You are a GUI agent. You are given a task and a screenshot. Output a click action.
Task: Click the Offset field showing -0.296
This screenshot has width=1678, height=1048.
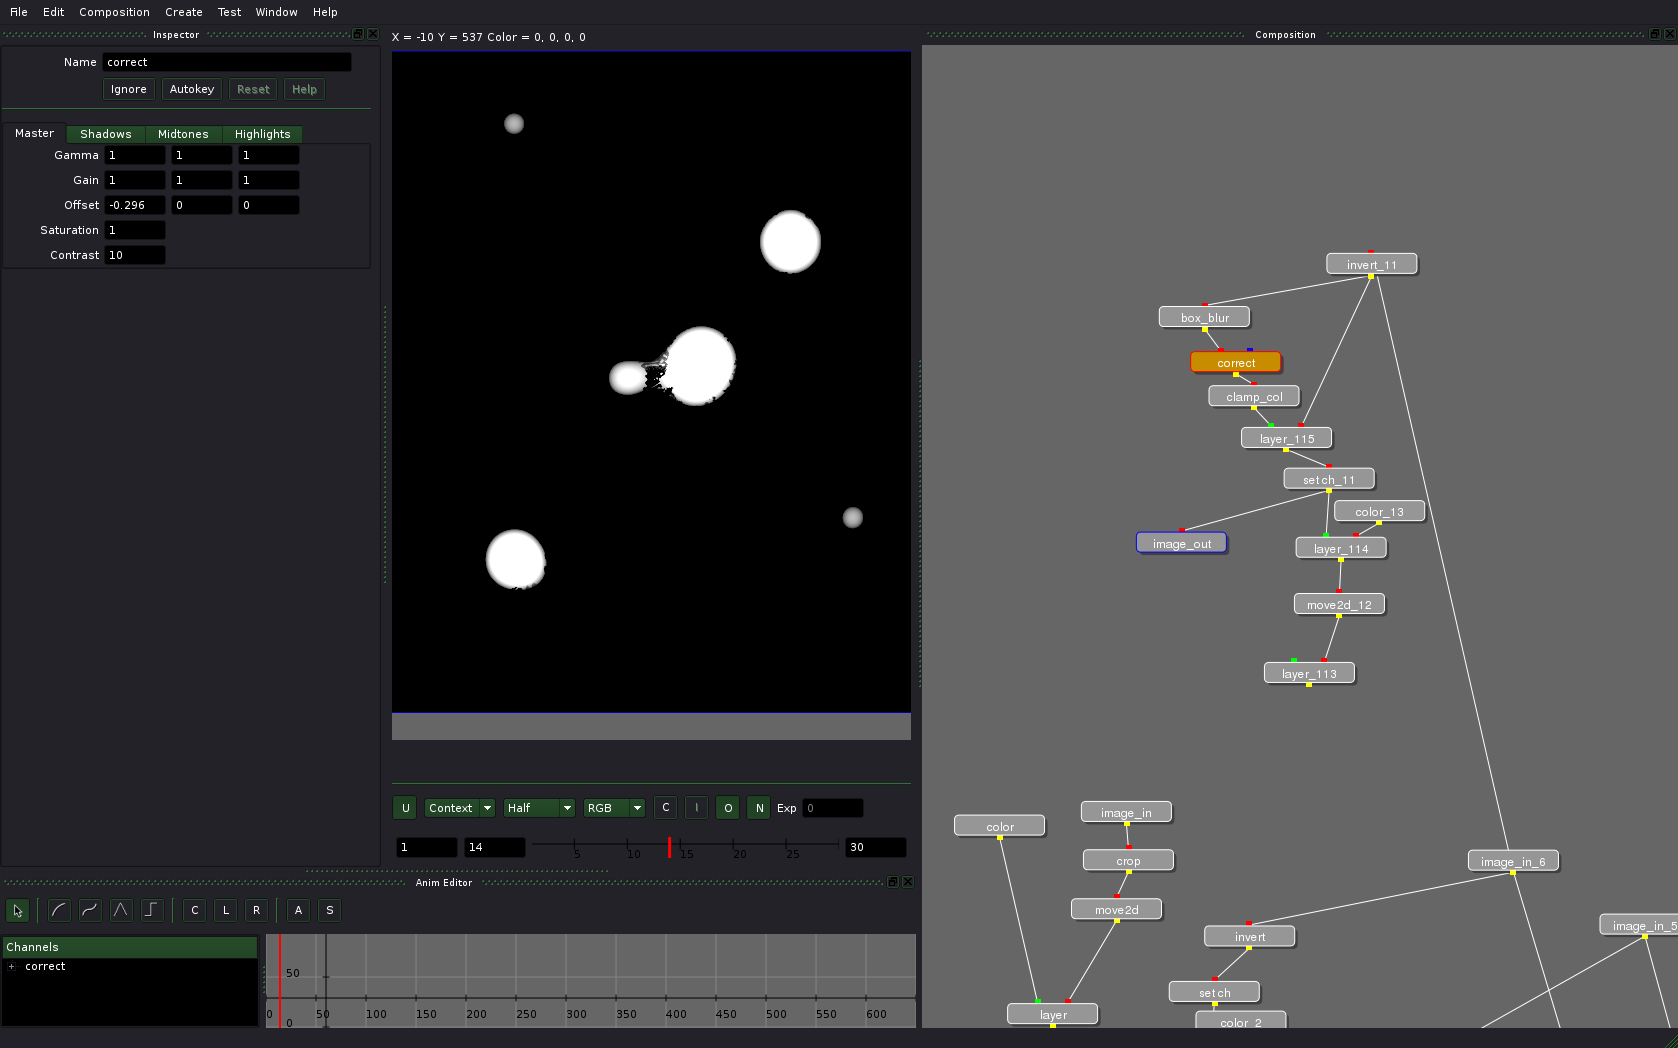(135, 205)
